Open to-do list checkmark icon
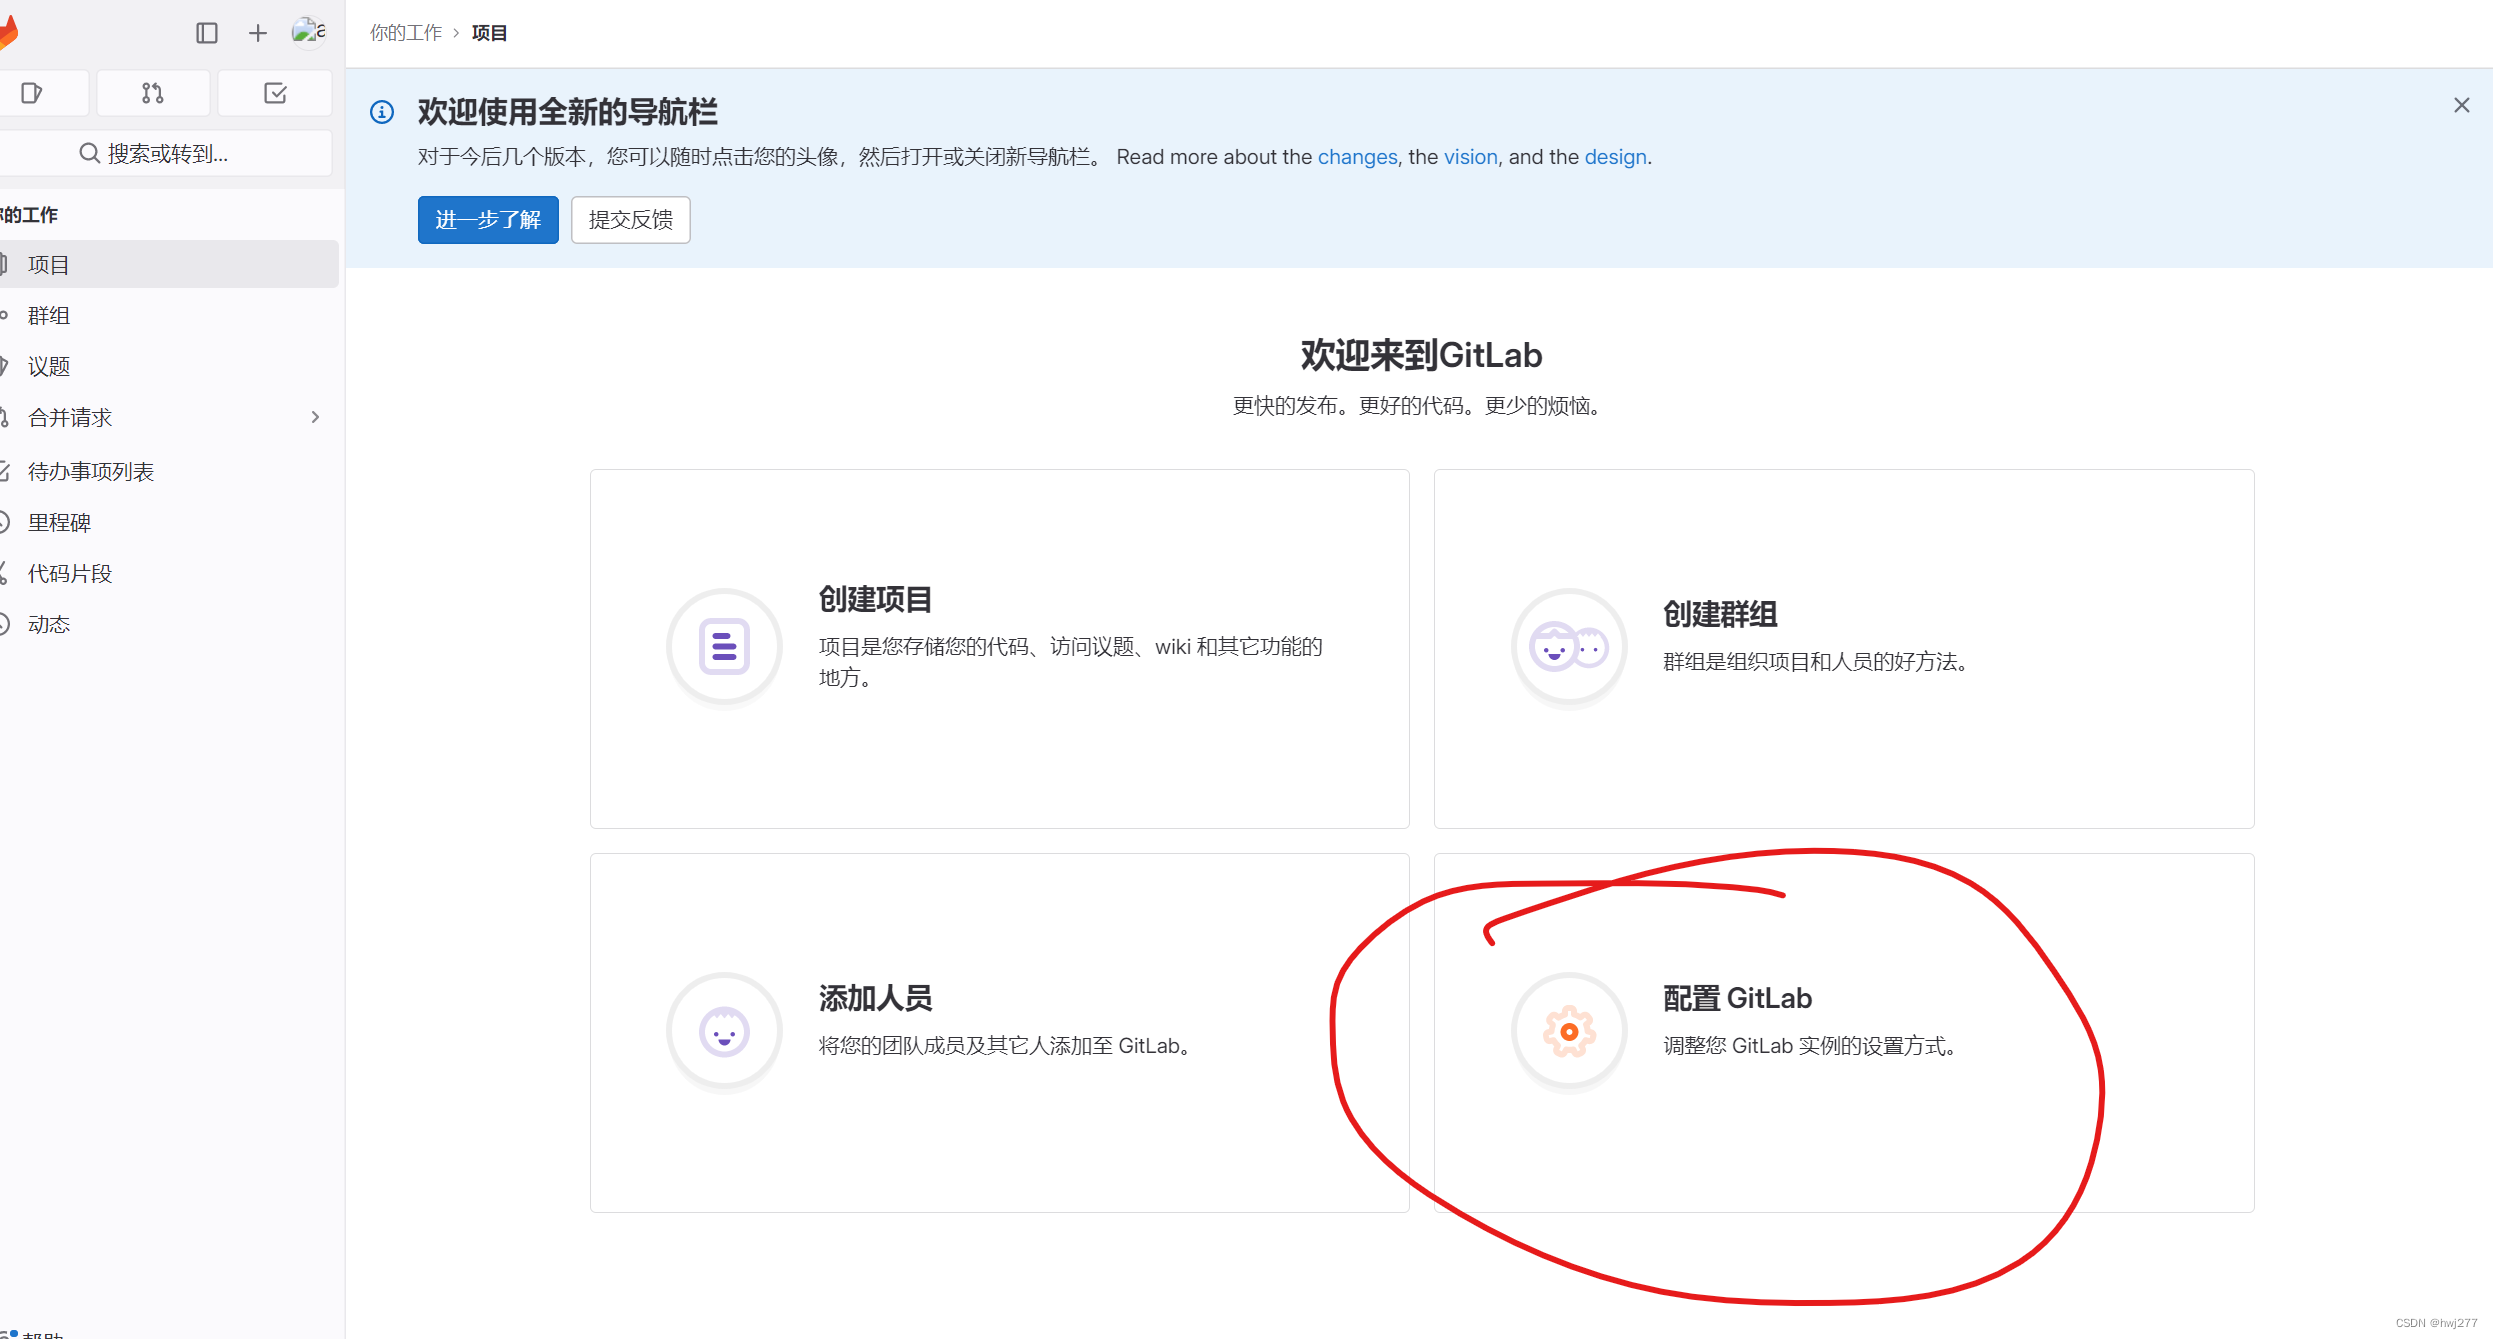The image size is (2493, 1339). tap(275, 93)
